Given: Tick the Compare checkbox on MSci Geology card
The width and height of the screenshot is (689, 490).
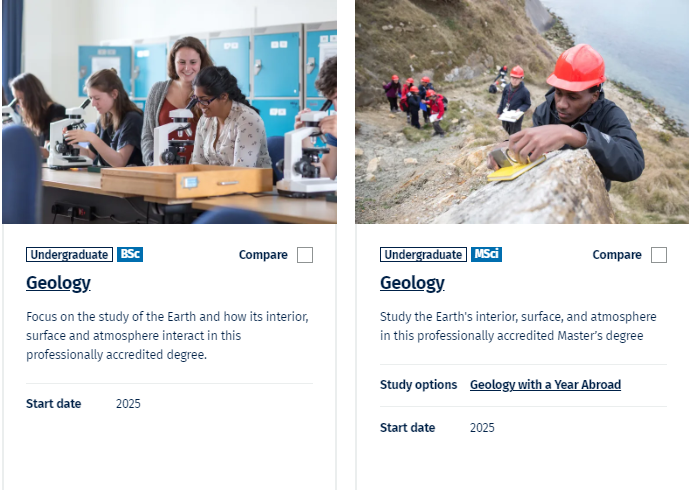Looking at the screenshot, I should pos(659,255).
